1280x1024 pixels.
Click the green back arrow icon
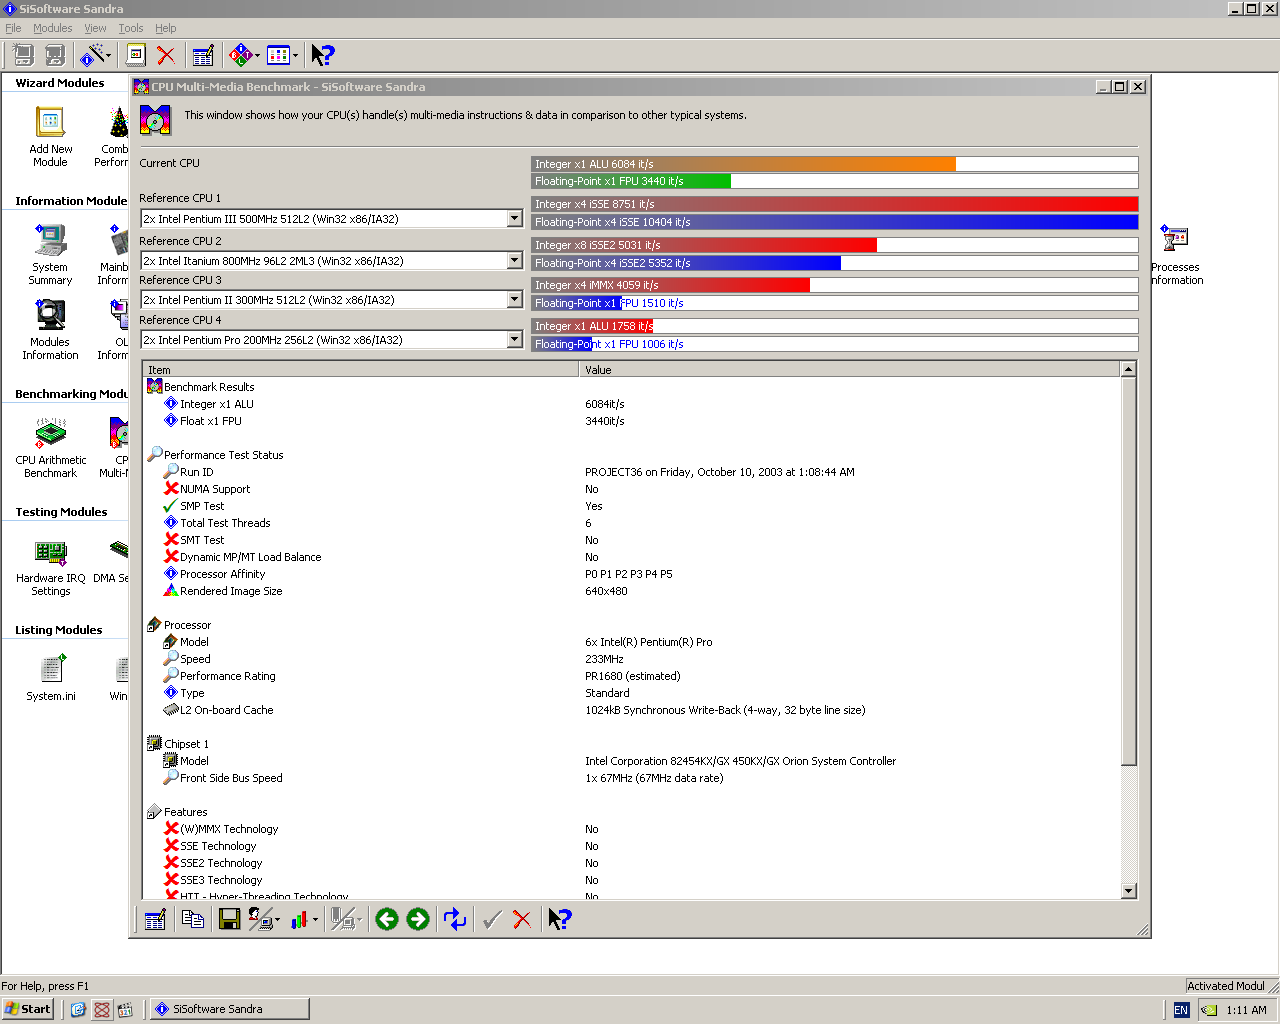pyautogui.click(x=387, y=919)
